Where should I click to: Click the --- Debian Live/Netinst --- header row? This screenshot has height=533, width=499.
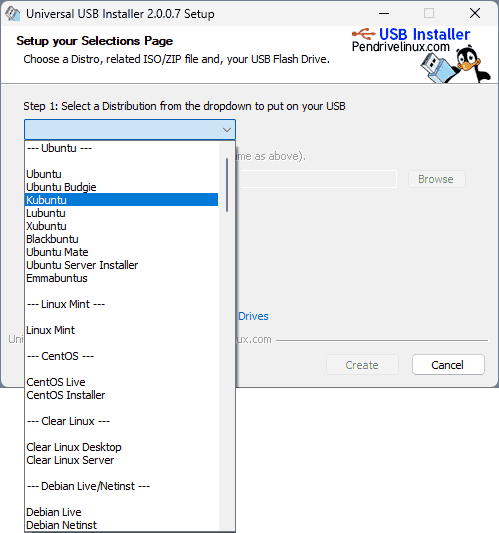click(x=121, y=486)
